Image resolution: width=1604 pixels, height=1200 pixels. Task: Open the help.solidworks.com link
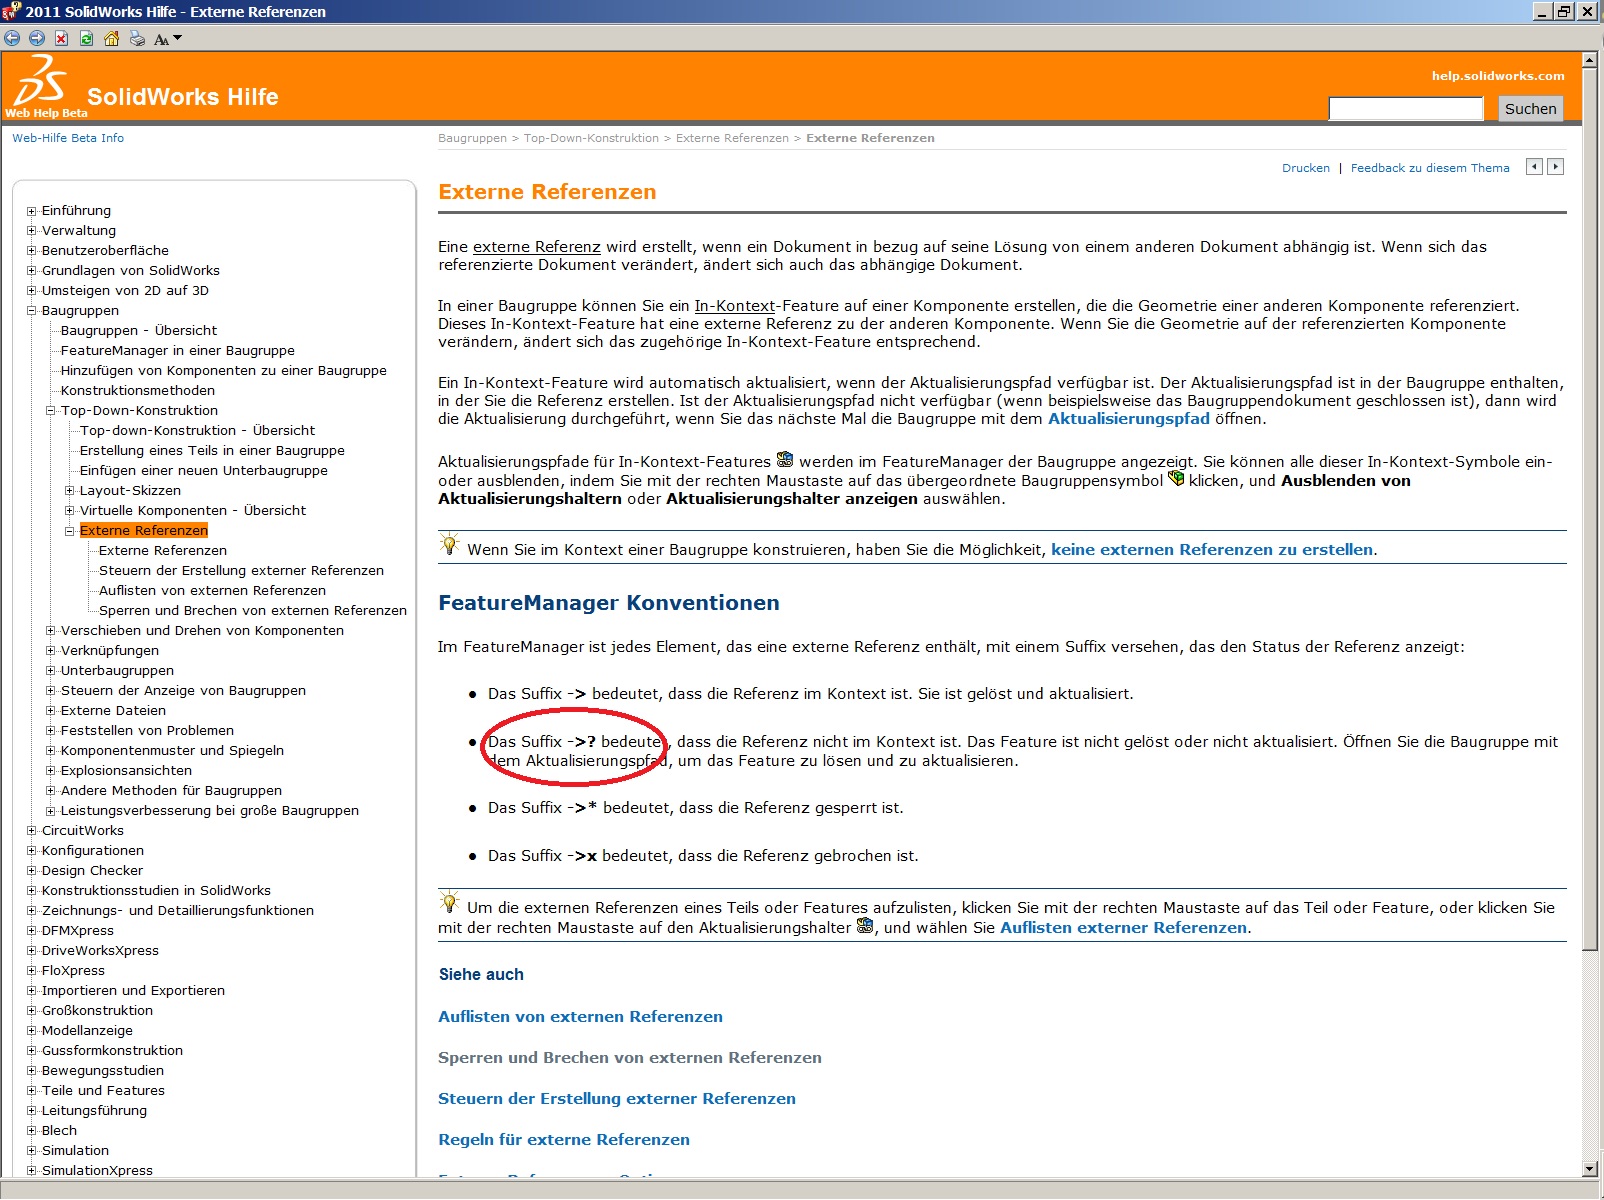(1498, 76)
